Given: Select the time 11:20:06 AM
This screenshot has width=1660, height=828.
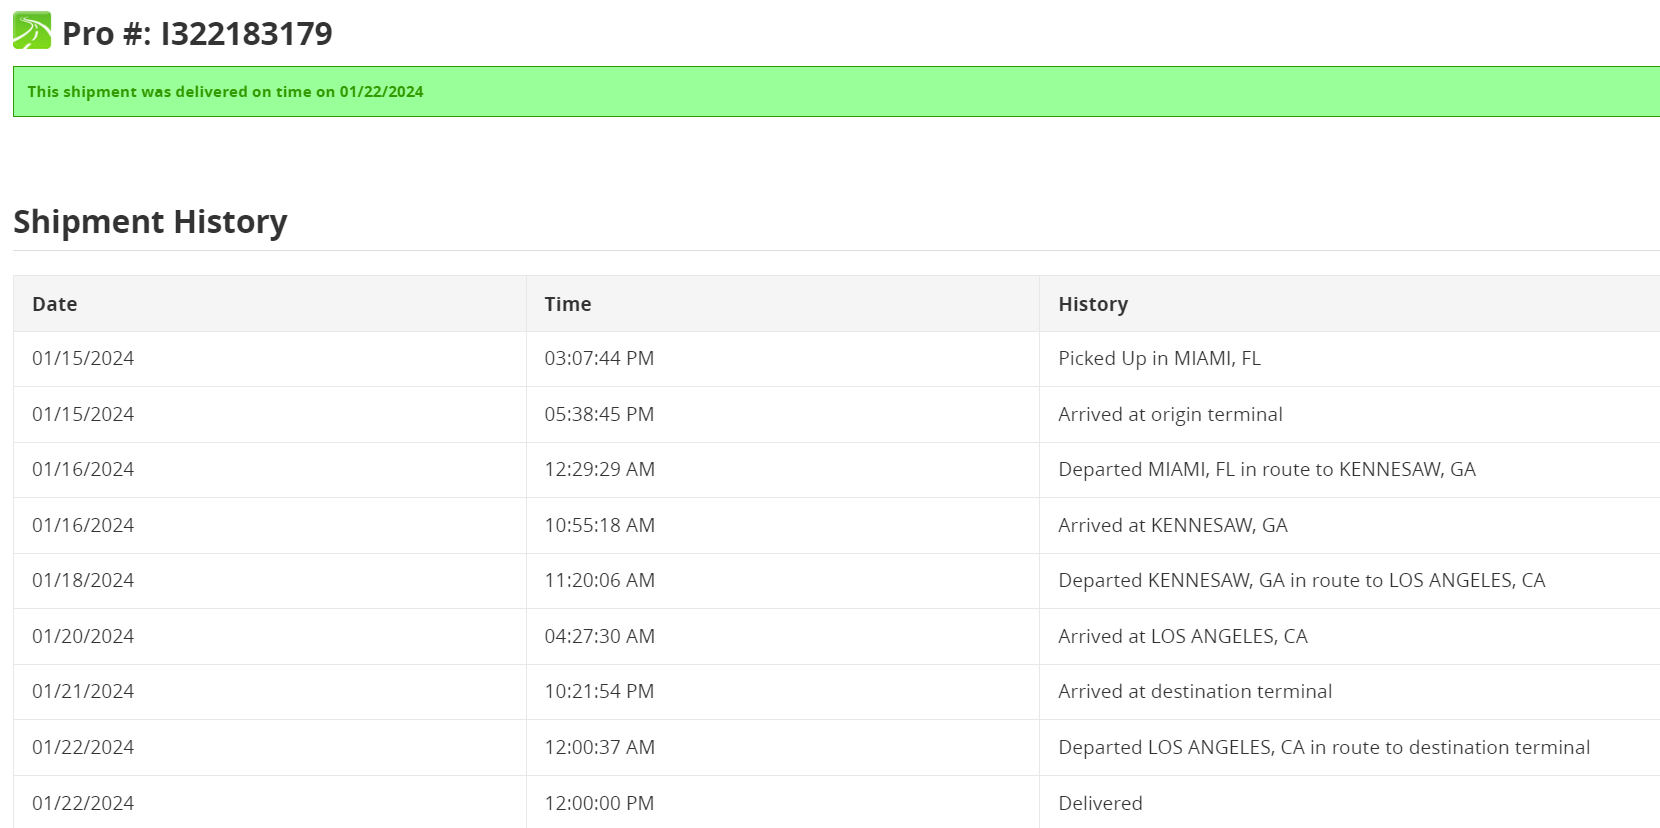Looking at the screenshot, I should pos(600,580).
